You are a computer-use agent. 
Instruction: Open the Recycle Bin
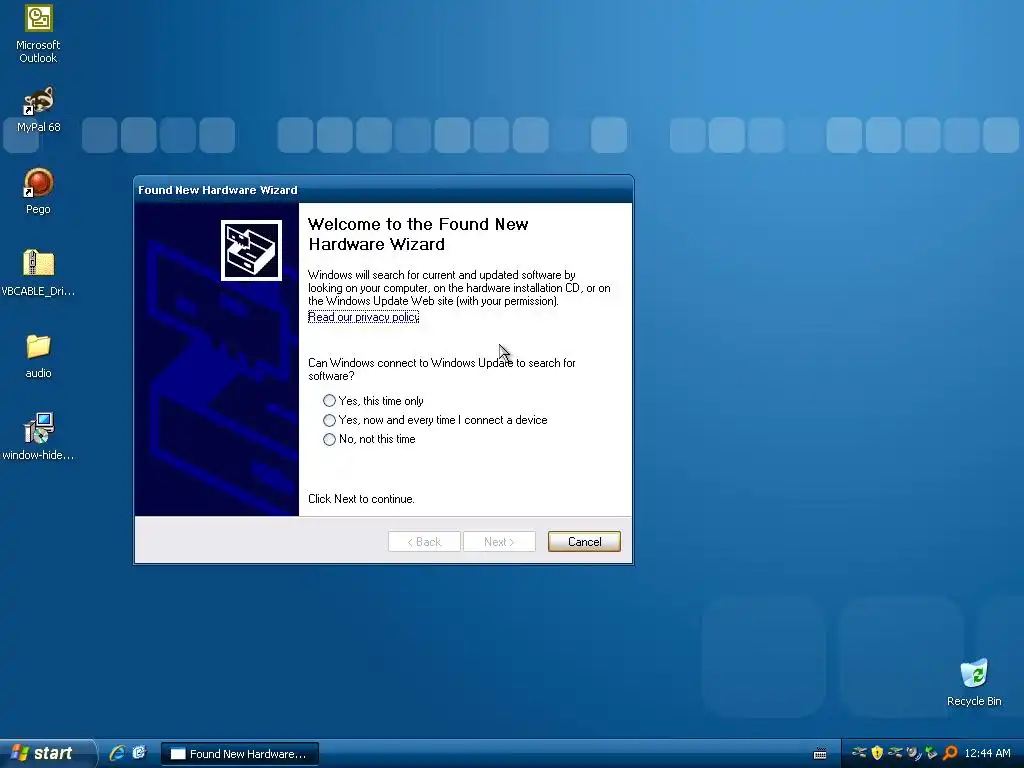[x=974, y=682]
